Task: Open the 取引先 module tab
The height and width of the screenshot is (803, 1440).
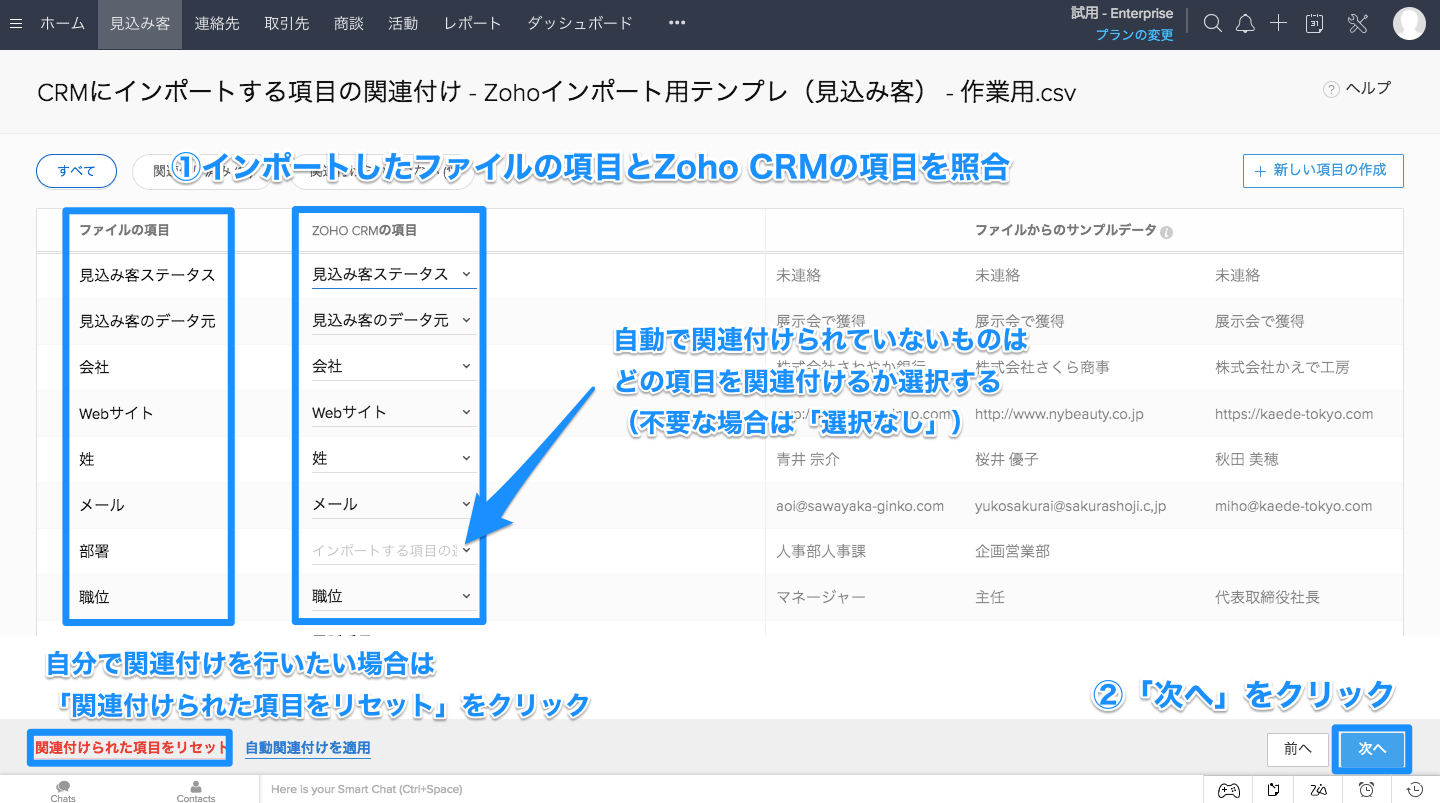Action: tap(287, 23)
